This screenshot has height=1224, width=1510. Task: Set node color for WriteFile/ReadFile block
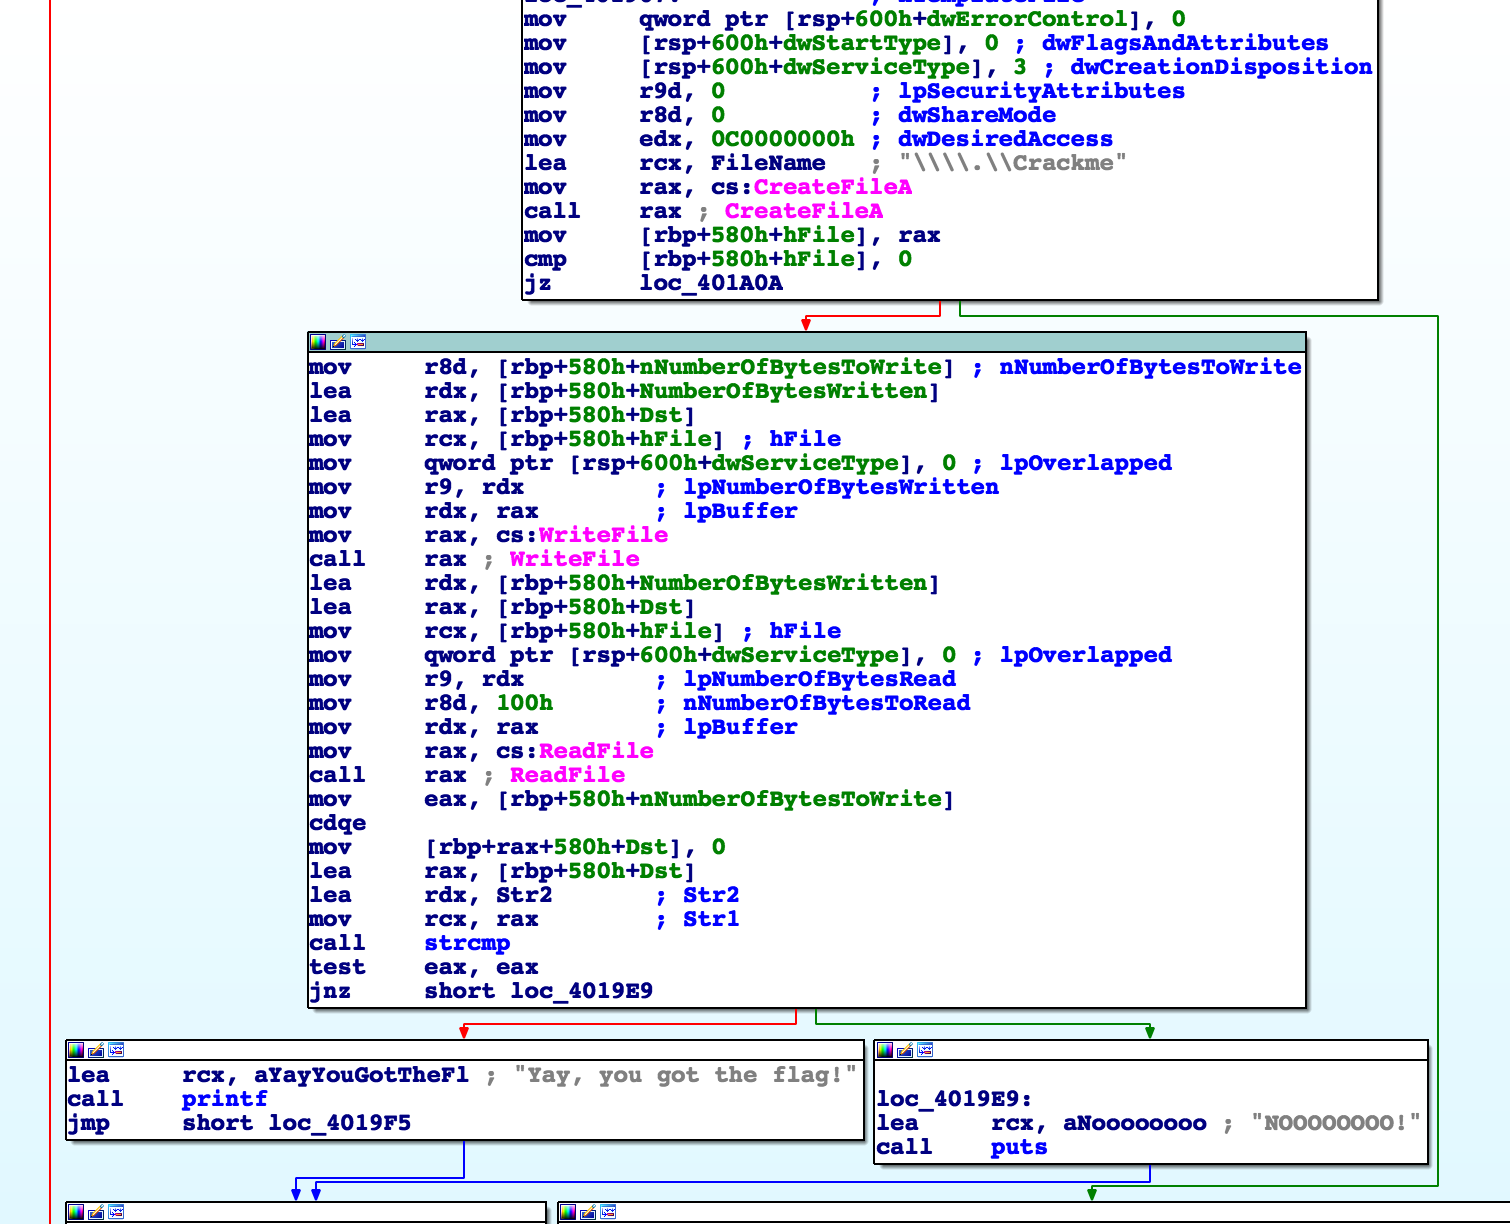(x=318, y=342)
